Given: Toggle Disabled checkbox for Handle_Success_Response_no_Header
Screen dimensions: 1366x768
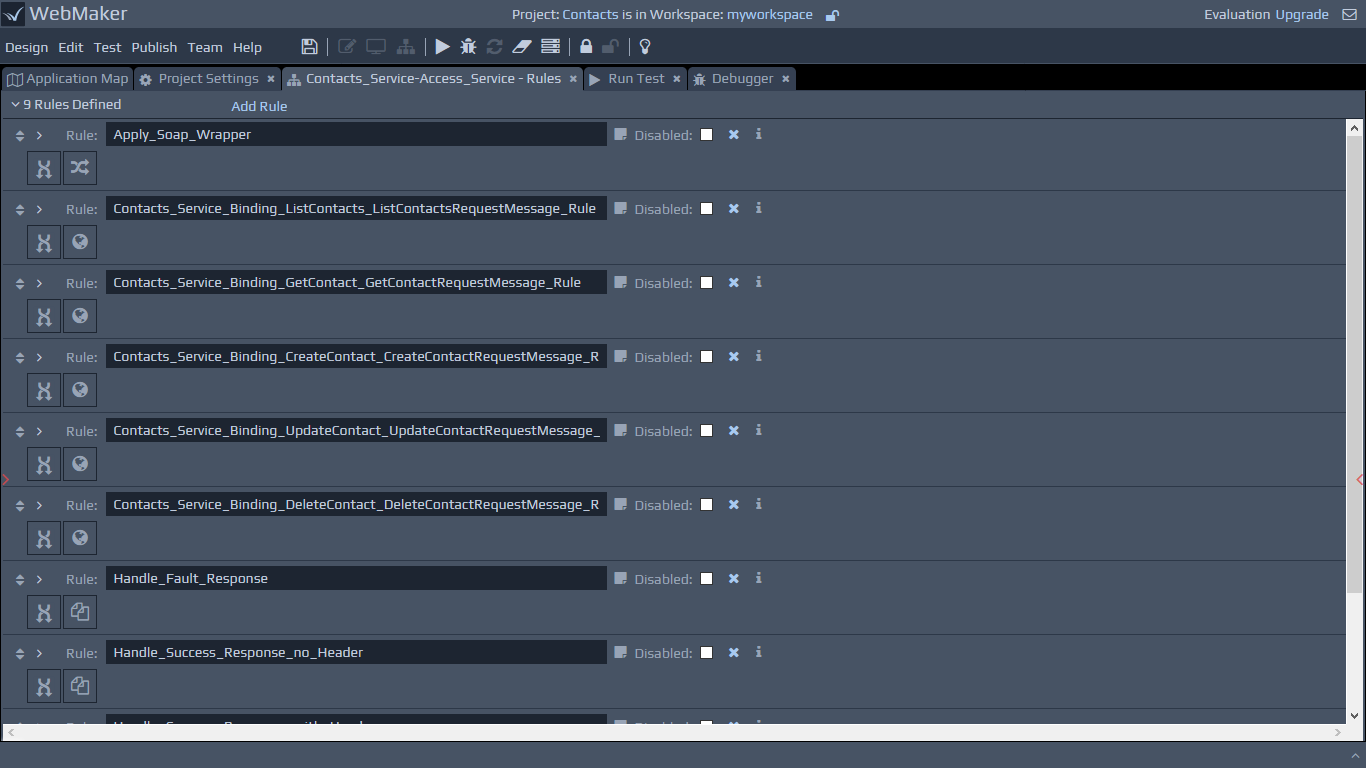Looking at the screenshot, I should 707,653.
